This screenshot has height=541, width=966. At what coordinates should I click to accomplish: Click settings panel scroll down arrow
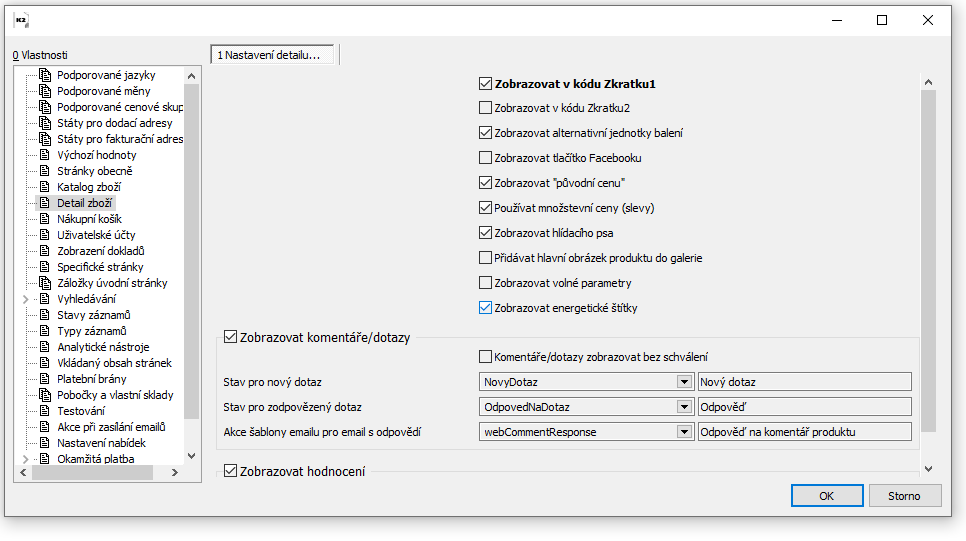coord(928,469)
